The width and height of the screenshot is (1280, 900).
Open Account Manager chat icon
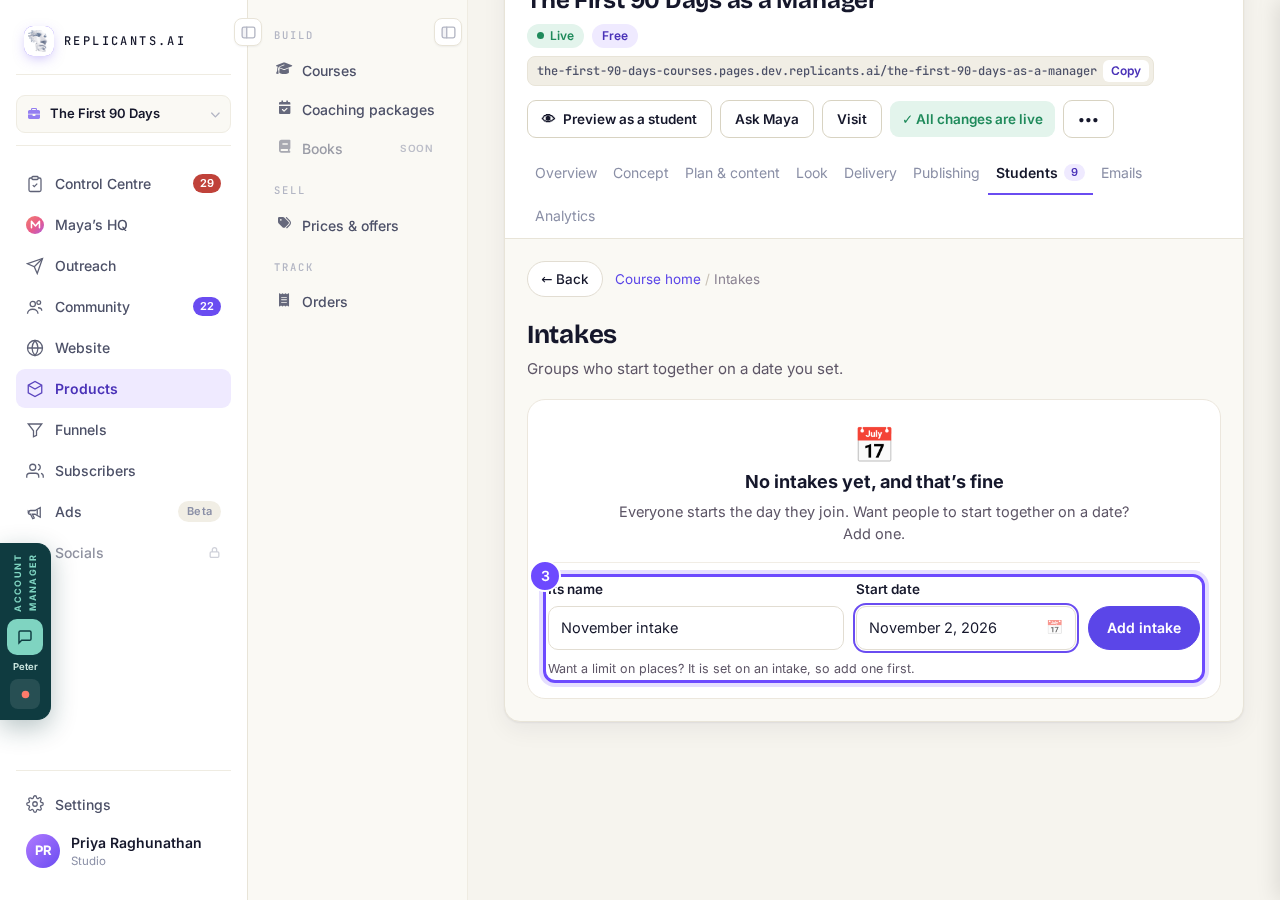click(25, 637)
